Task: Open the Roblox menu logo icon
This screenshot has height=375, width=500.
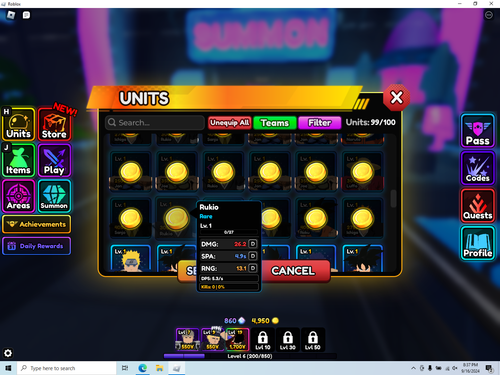Action: [11, 15]
